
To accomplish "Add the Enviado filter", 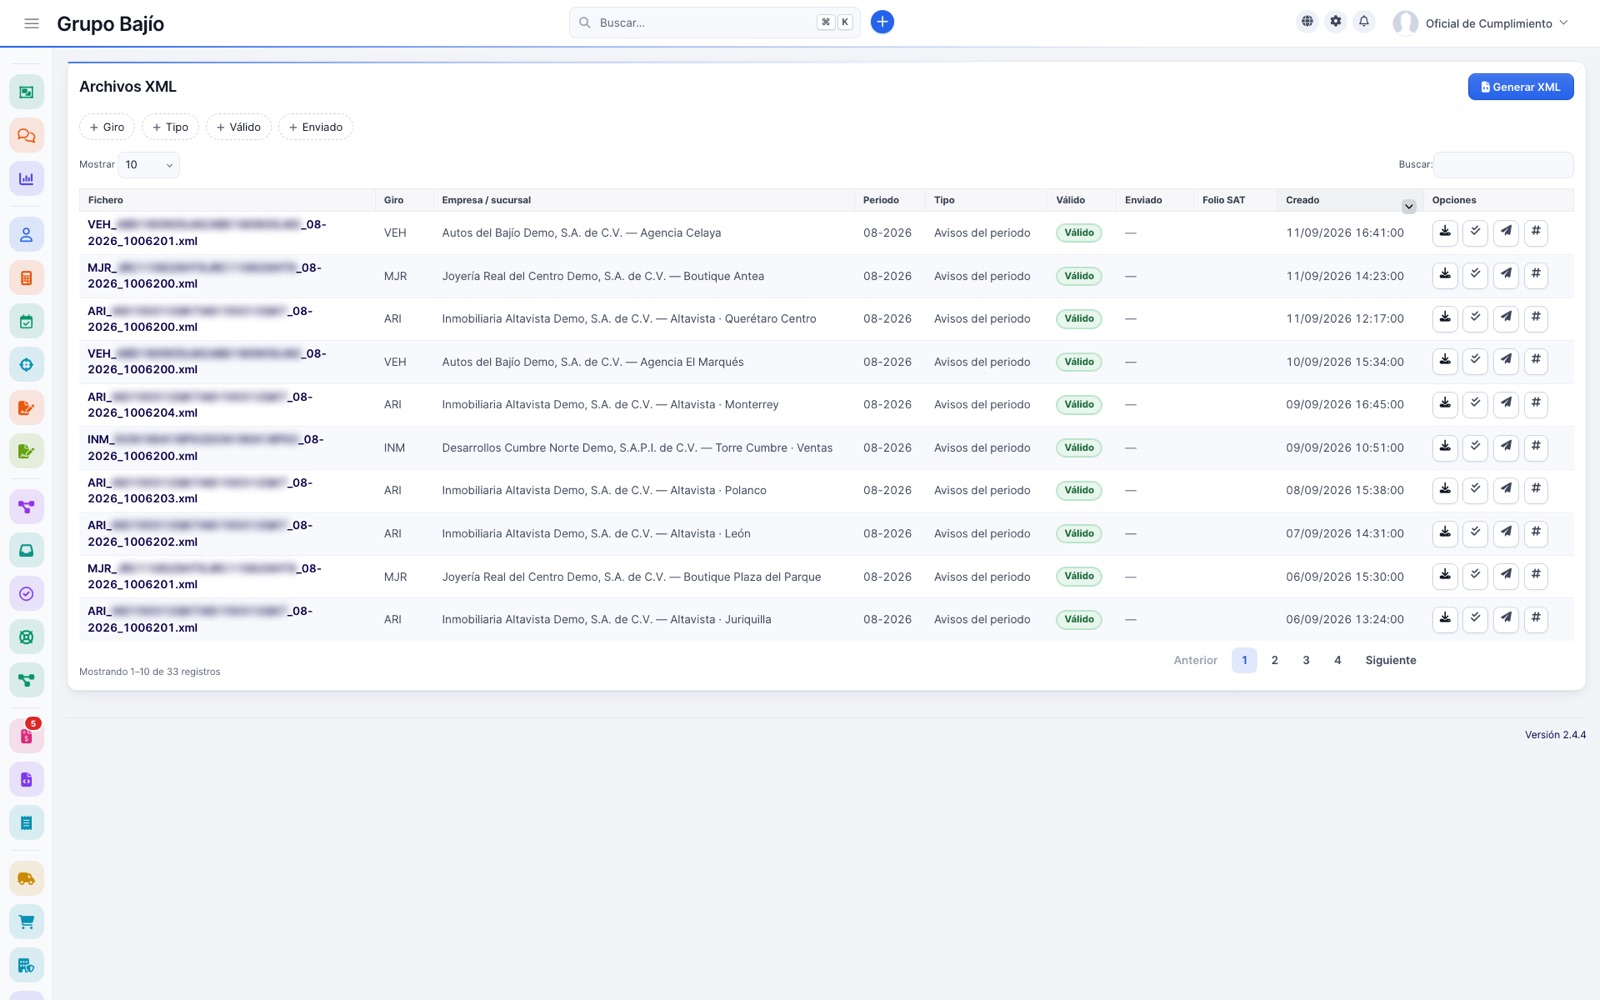I will pyautogui.click(x=316, y=127).
